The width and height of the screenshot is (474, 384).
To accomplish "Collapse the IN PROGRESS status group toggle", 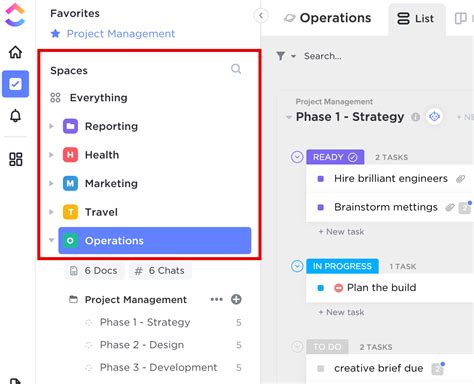I will click(x=297, y=266).
